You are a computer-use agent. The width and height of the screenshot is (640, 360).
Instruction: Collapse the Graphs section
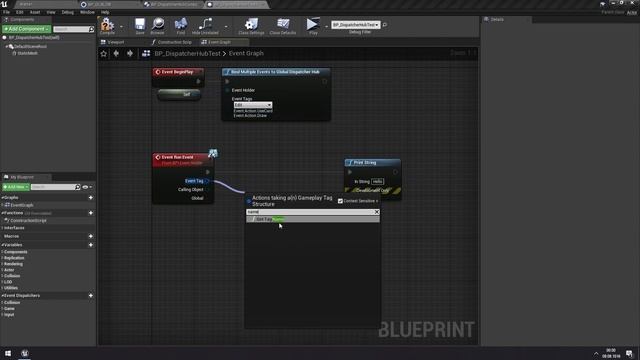(3, 198)
